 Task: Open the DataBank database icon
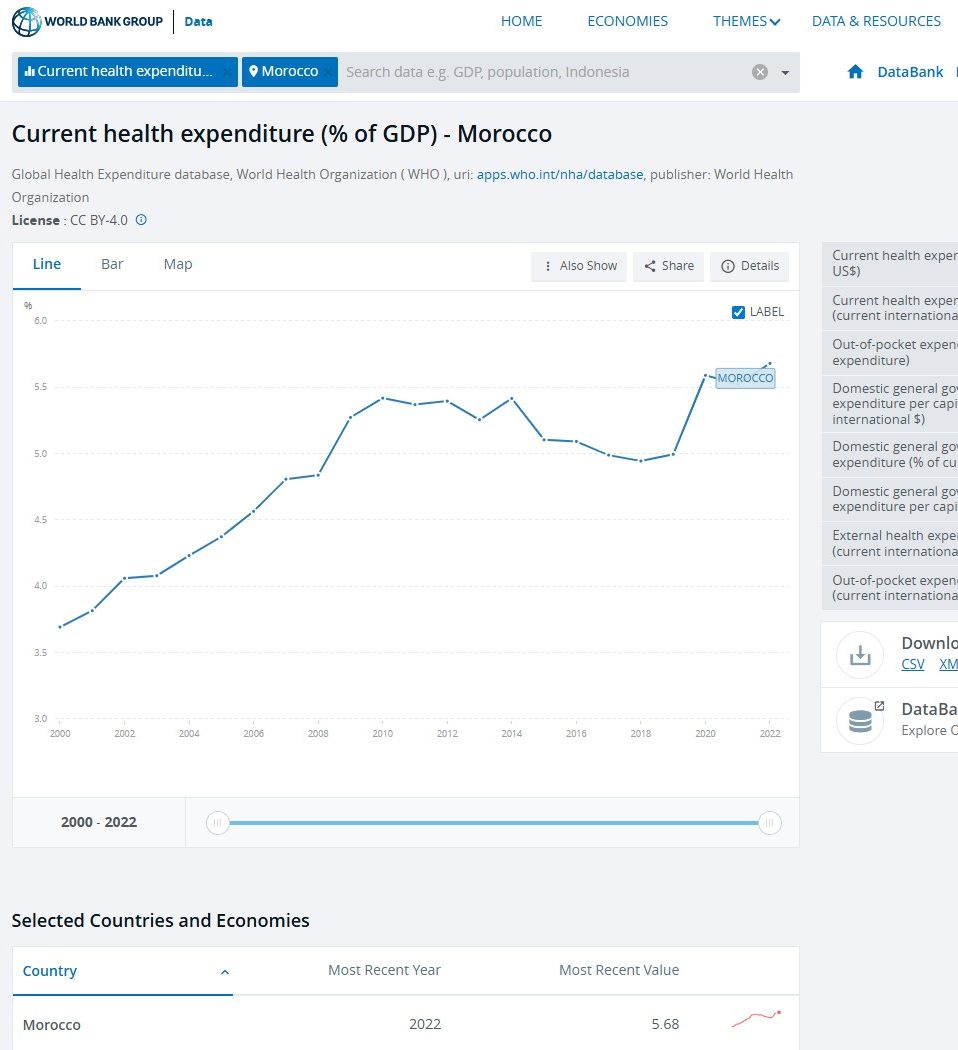click(861, 720)
